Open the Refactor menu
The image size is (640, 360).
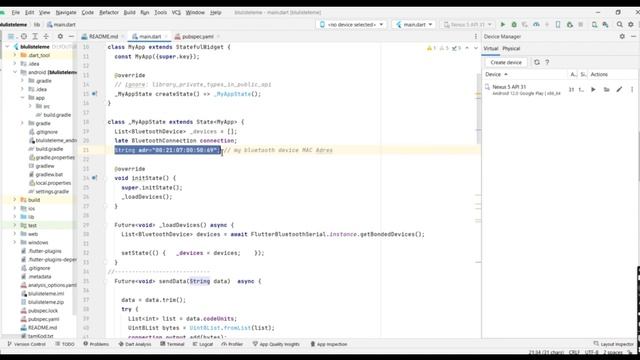click(x=109, y=13)
